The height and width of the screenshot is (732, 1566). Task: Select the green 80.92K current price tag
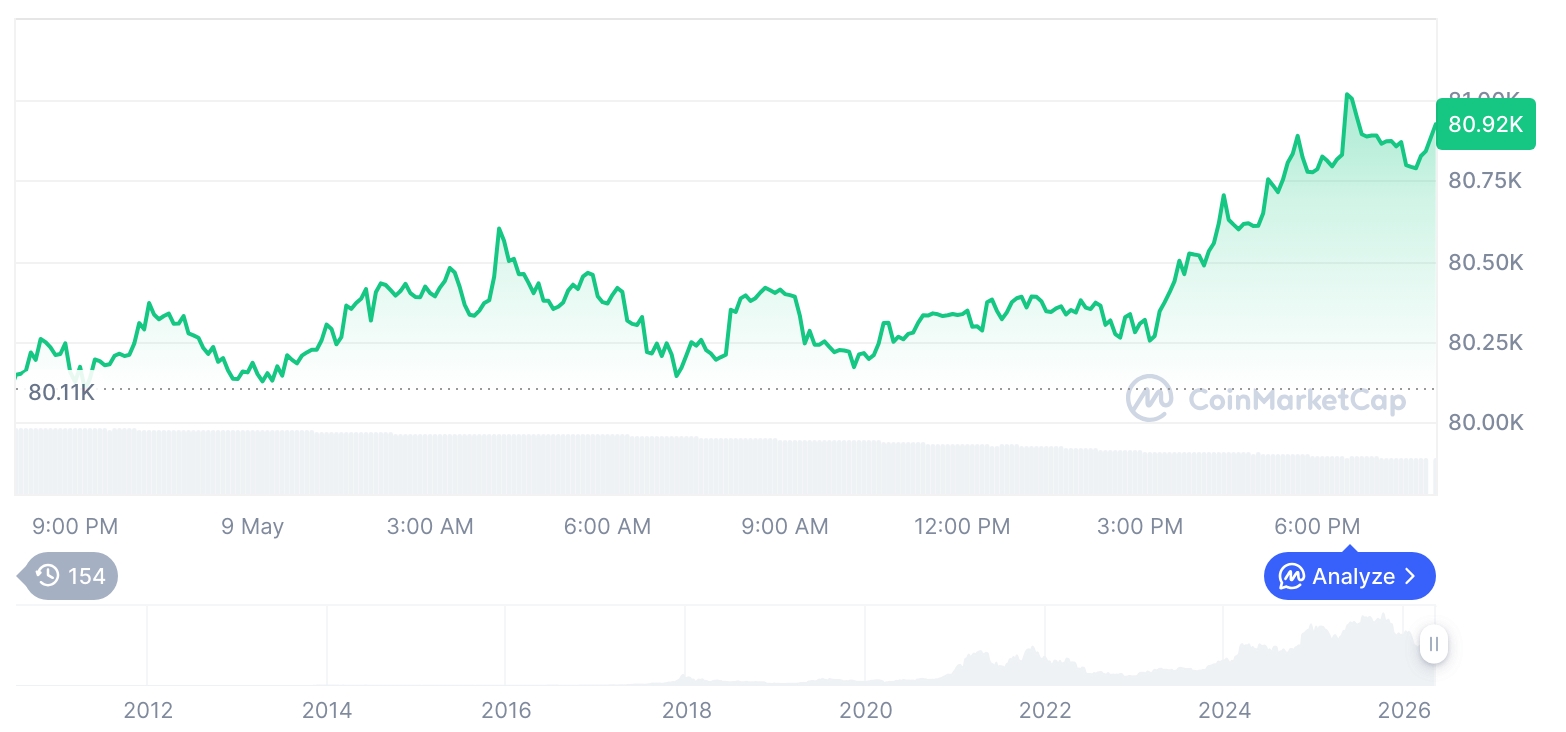click(1485, 124)
